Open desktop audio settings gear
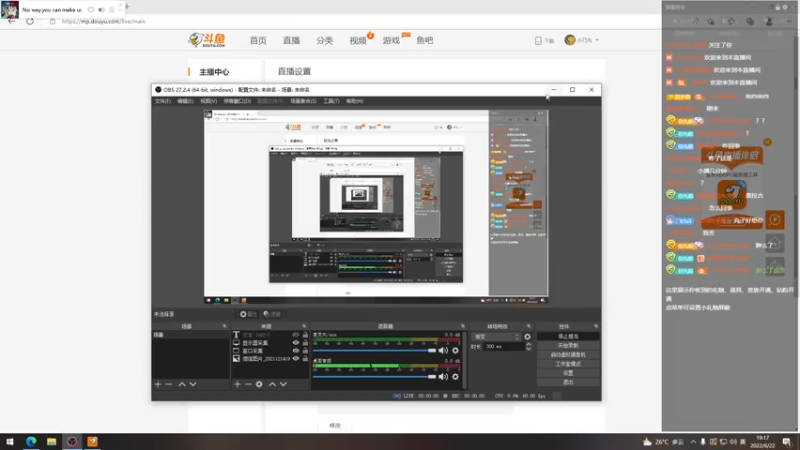 456,377
